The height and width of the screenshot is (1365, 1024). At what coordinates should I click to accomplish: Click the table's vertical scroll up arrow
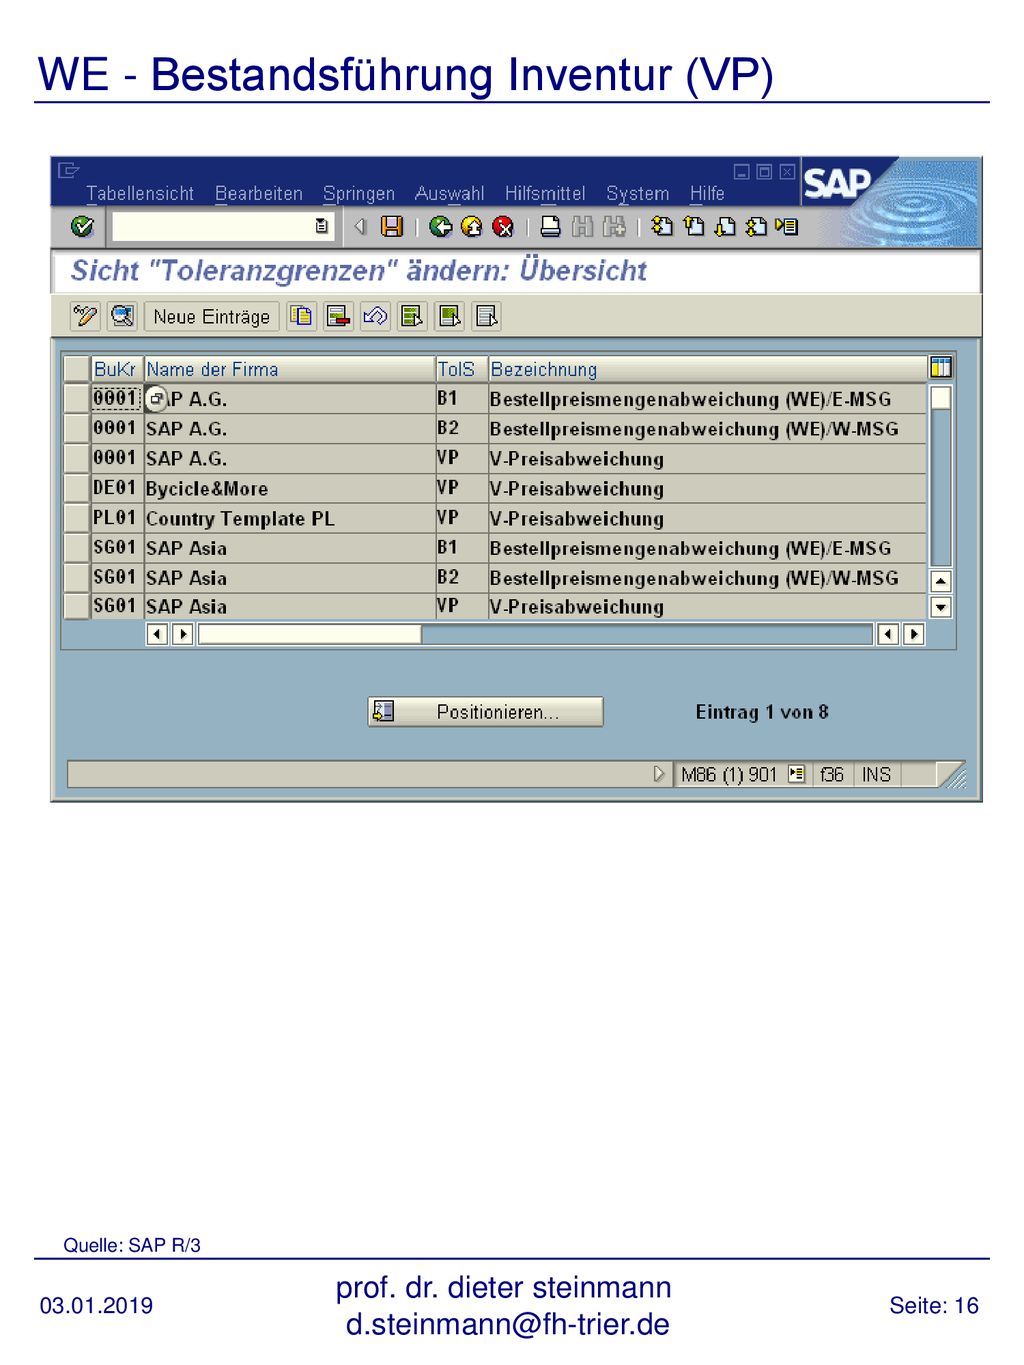pyautogui.click(x=941, y=581)
